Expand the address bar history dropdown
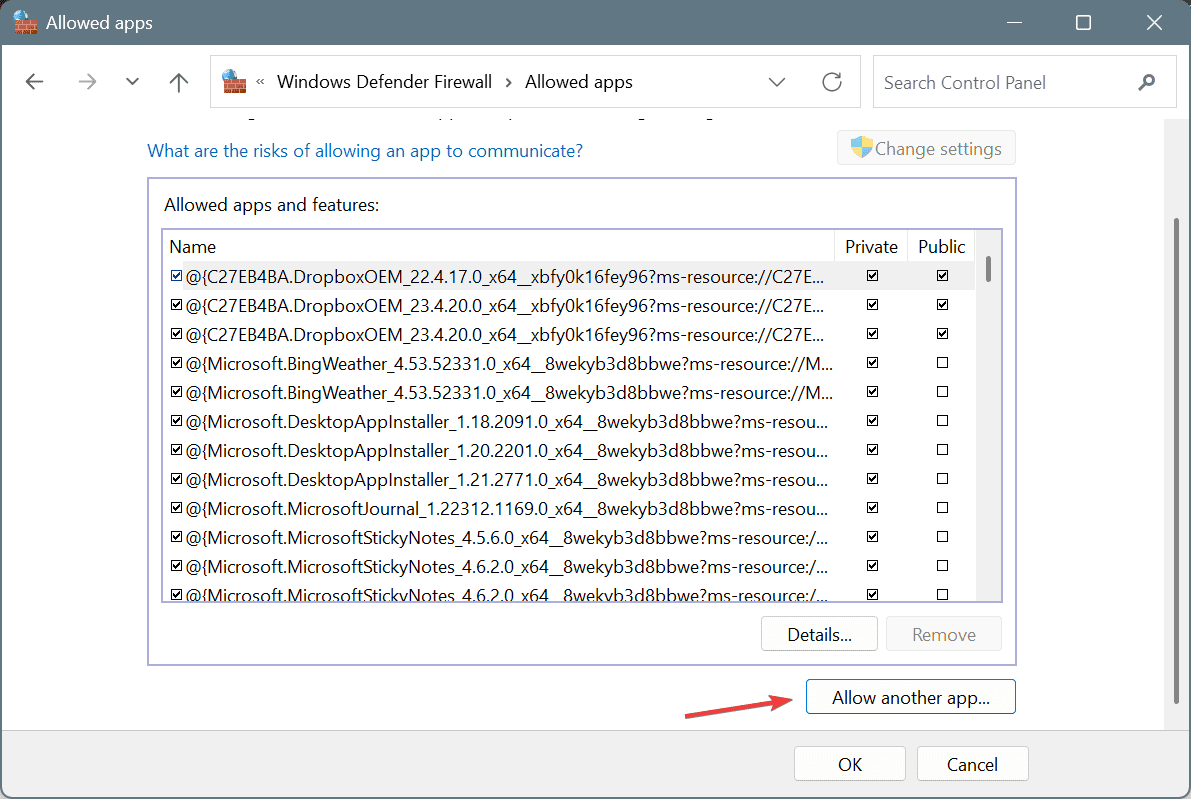Image resolution: width=1191 pixels, height=799 pixels. click(x=776, y=82)
